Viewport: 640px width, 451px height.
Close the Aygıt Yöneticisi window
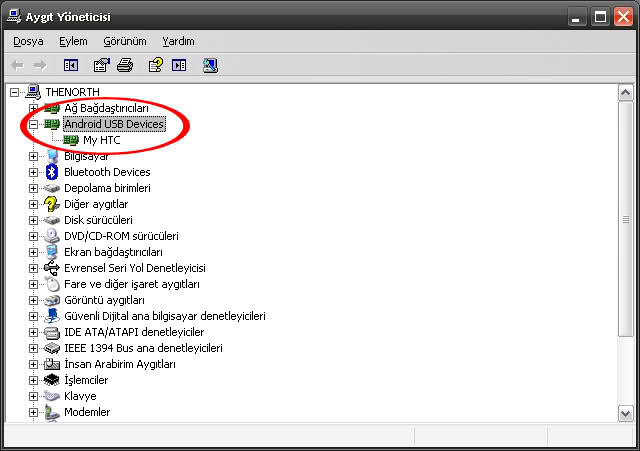coord(623,18)
